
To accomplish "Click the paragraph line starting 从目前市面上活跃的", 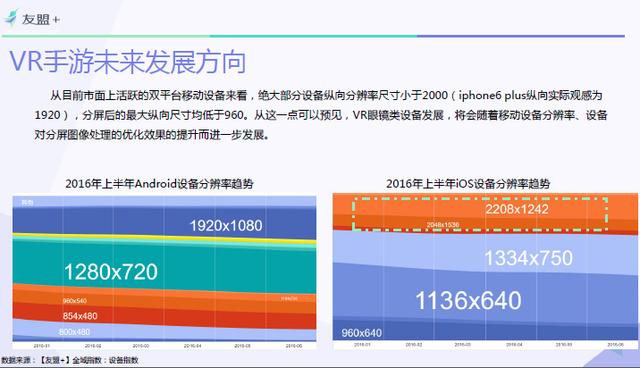I will 326,95.
